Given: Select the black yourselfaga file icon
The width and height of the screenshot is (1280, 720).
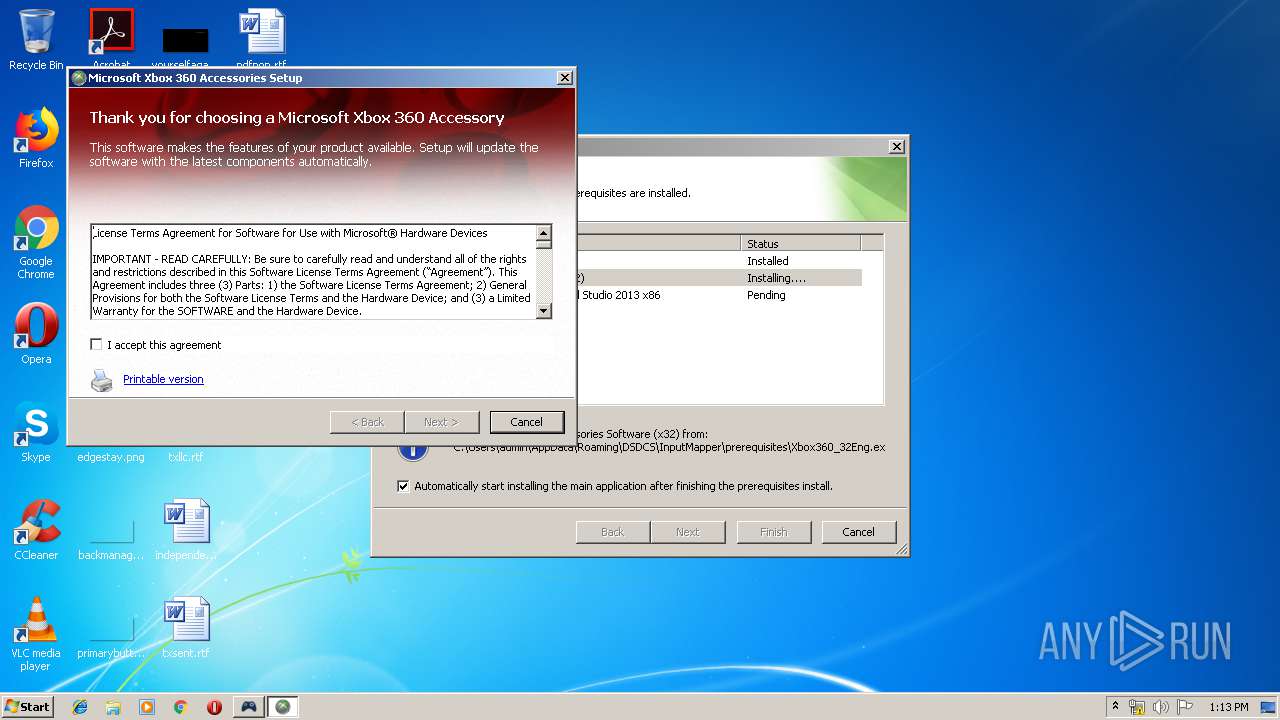Looking at the screenshot, I should click(x=185, y=41).
